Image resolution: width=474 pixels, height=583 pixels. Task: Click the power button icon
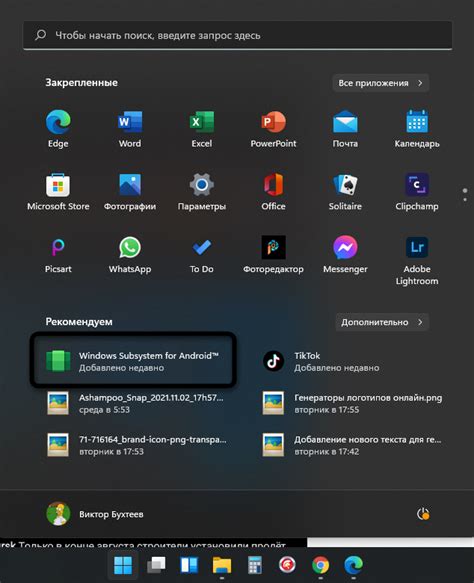click(423, 514)
